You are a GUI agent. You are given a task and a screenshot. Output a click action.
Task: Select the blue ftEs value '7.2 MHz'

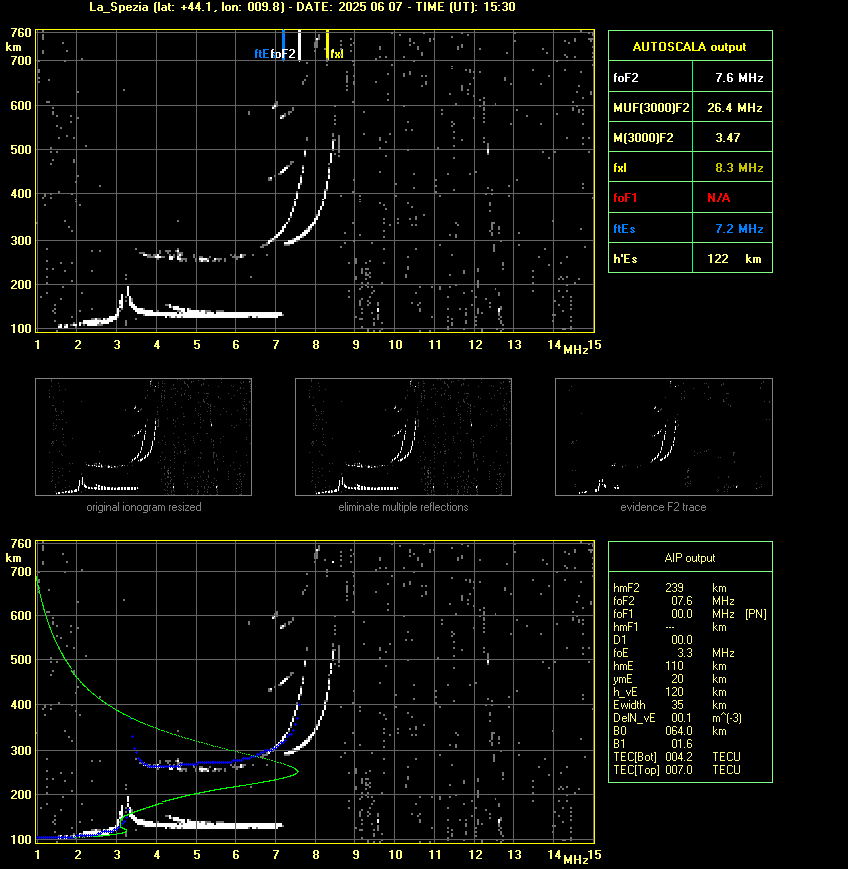click(739, 228)
